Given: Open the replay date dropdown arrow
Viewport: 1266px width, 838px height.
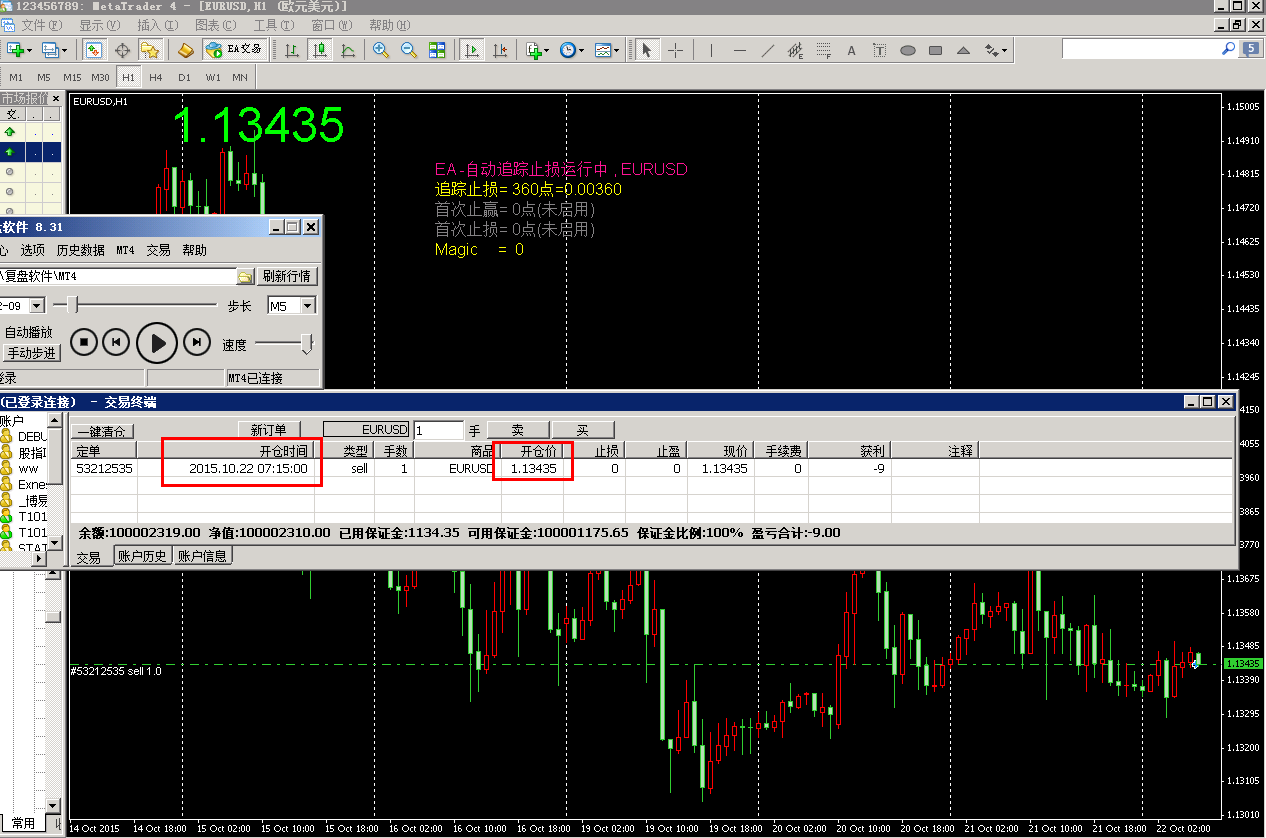Looking at the screenshot, I should [37, 306].
